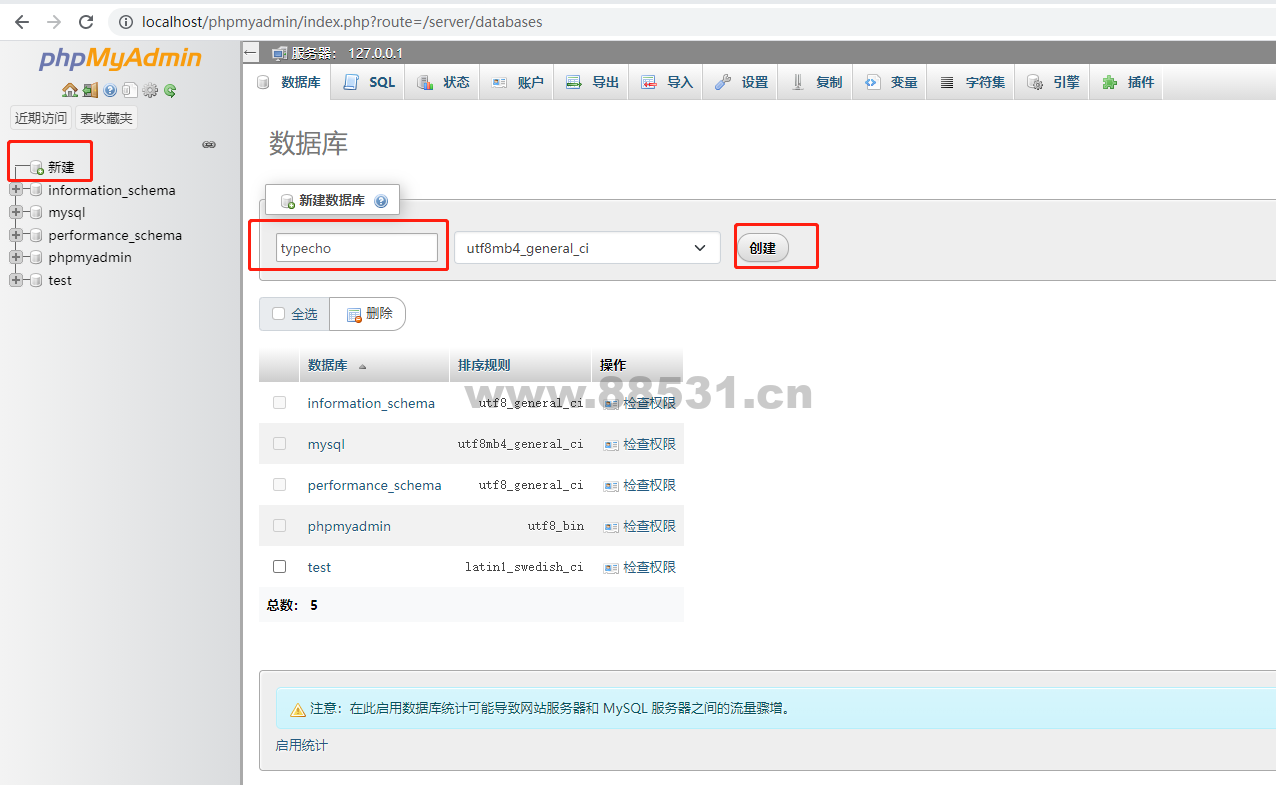Screen dimensions: 1276x785
Task: Open the 状态 tab
Action: click(x=442, y=82)
